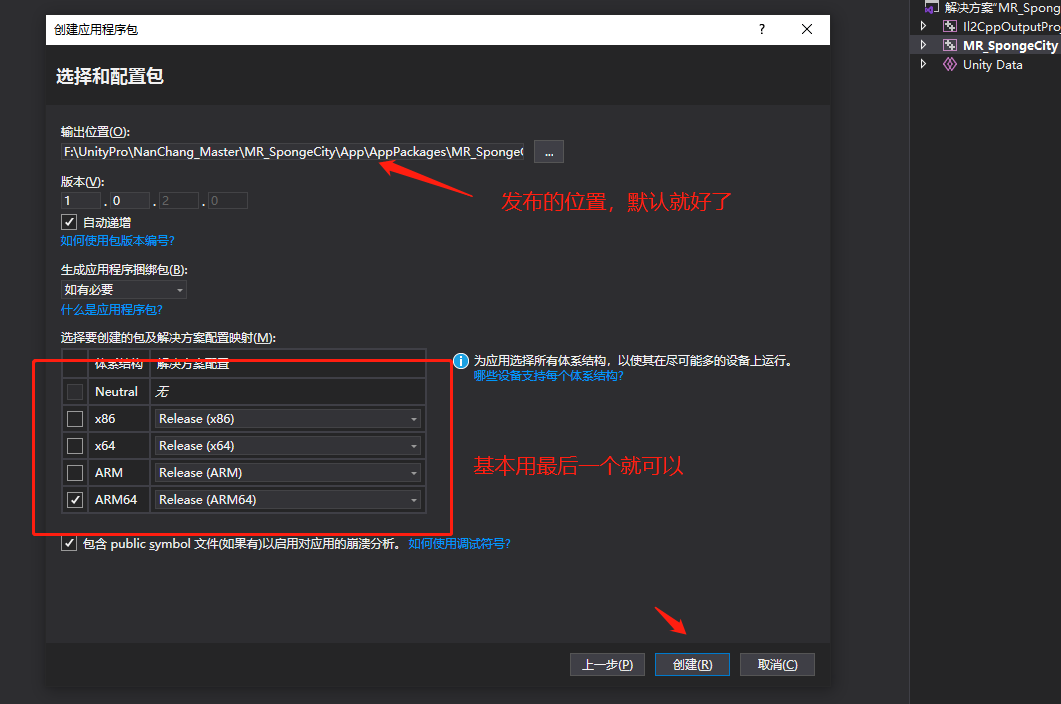Click the 创建 button

[x=692, y=663]
